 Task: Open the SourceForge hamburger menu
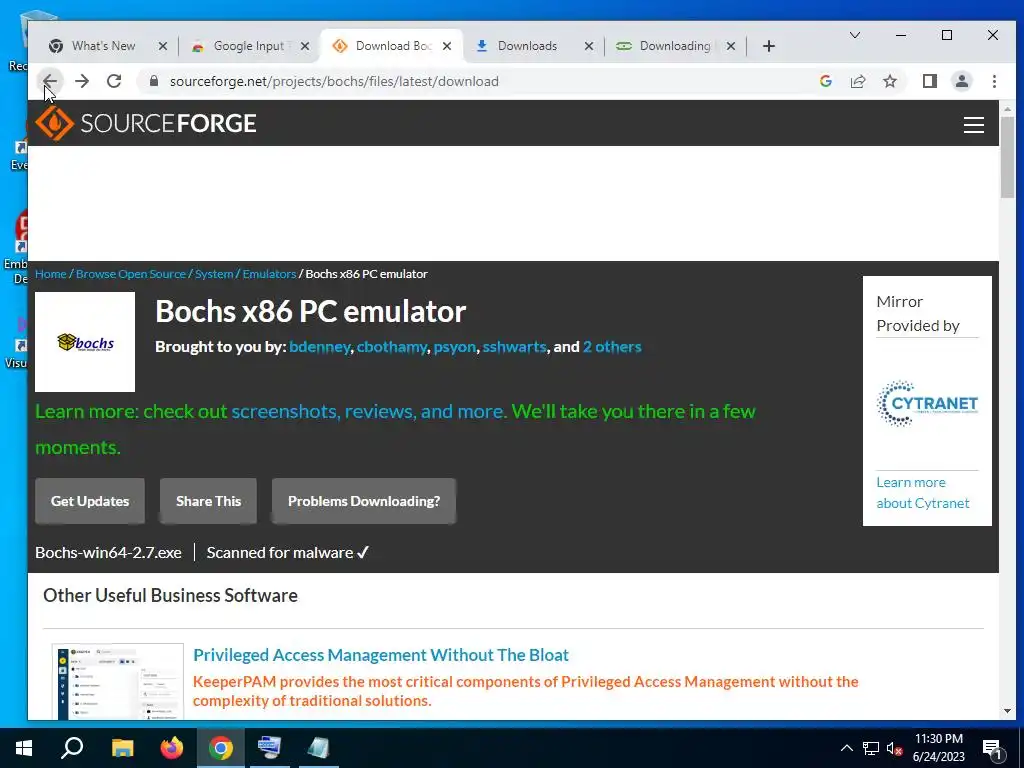[x=974, y=124]
